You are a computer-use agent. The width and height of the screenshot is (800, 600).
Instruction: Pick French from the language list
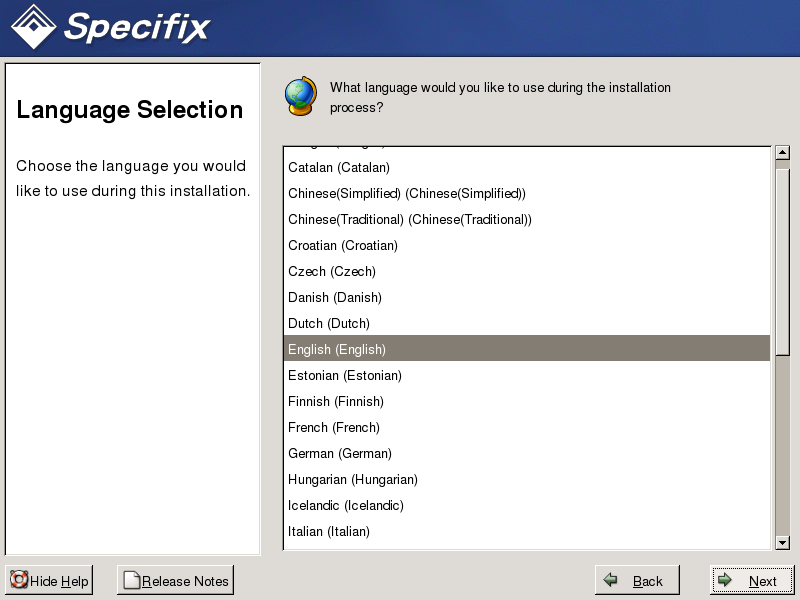[x=334, y=428]
